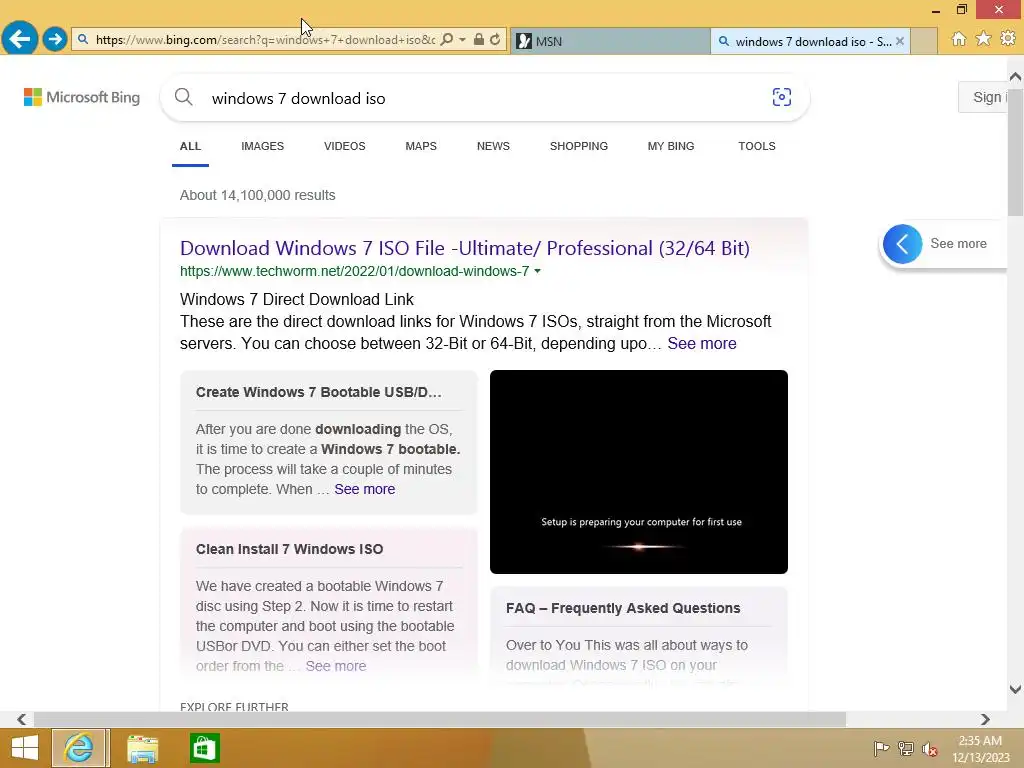Open Windows Store taskbar icon

tap(204, 748)
